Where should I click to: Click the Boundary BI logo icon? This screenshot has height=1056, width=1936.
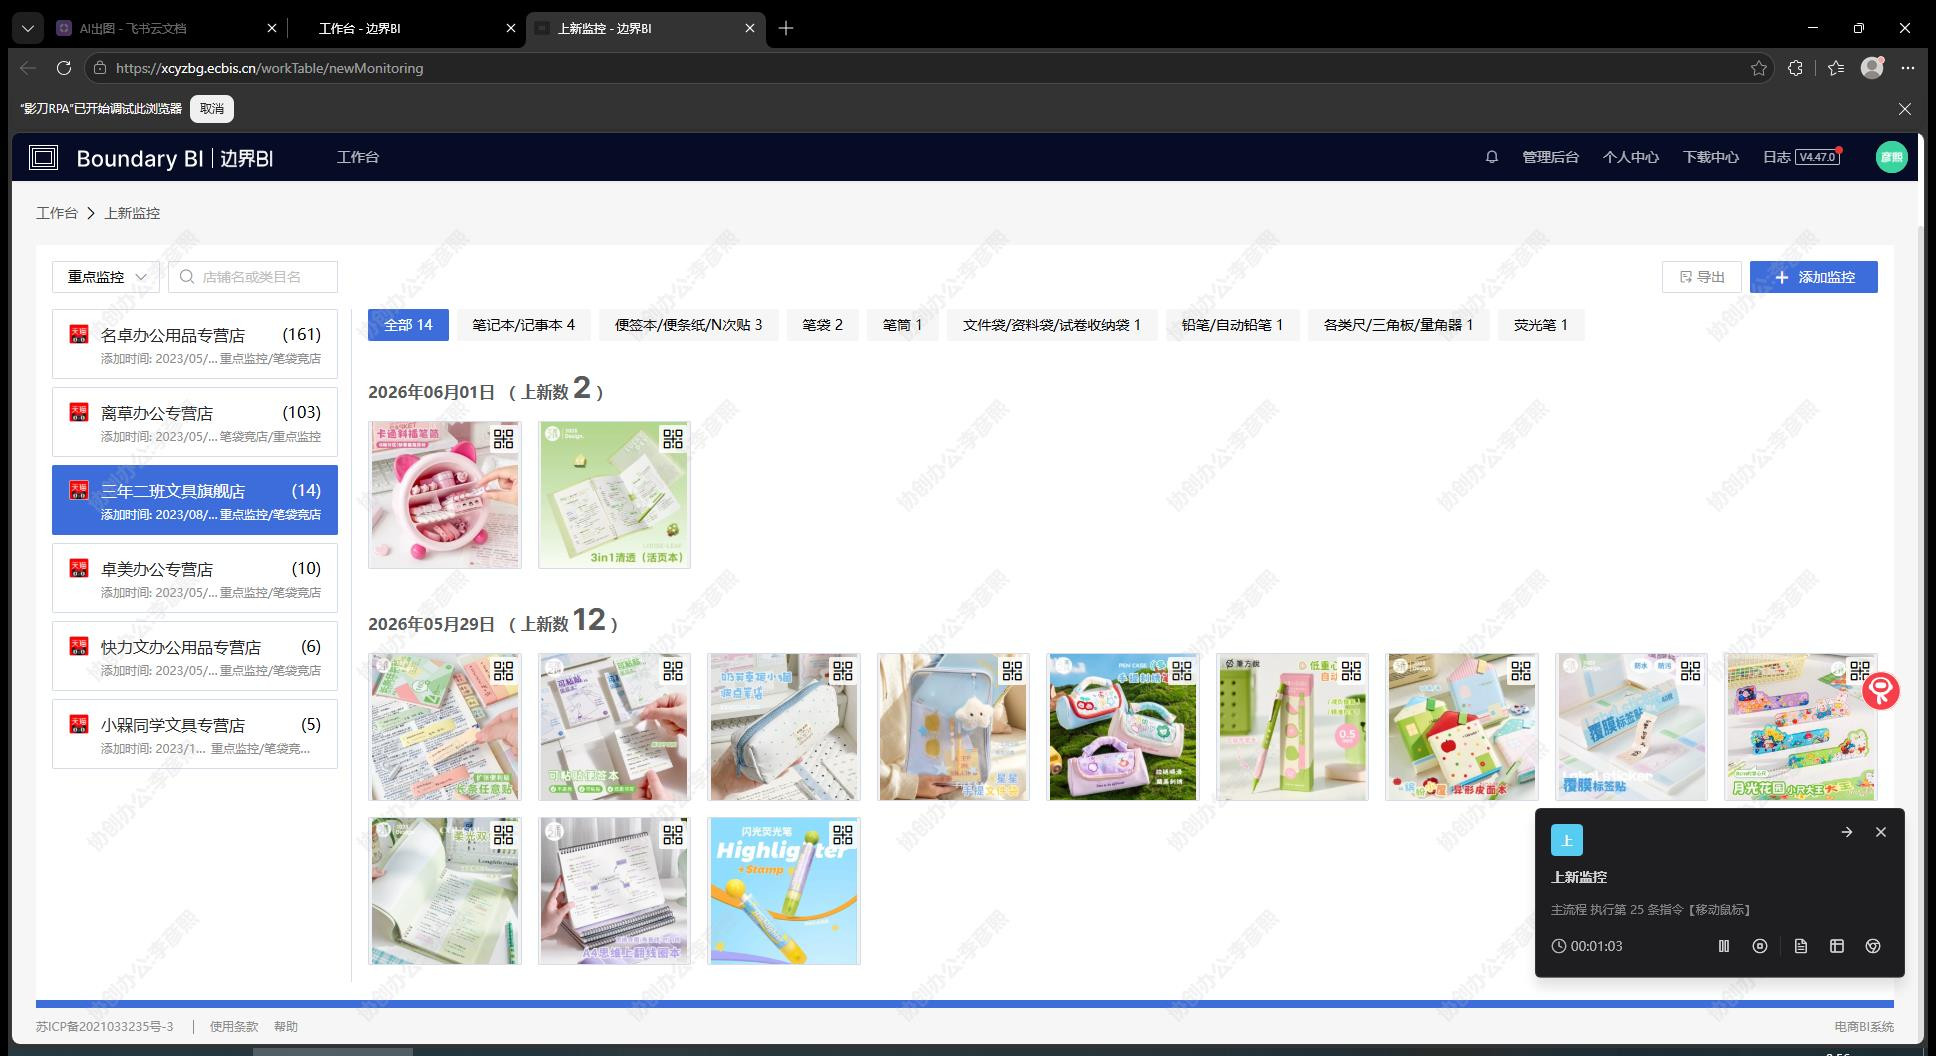pos(44,158)
